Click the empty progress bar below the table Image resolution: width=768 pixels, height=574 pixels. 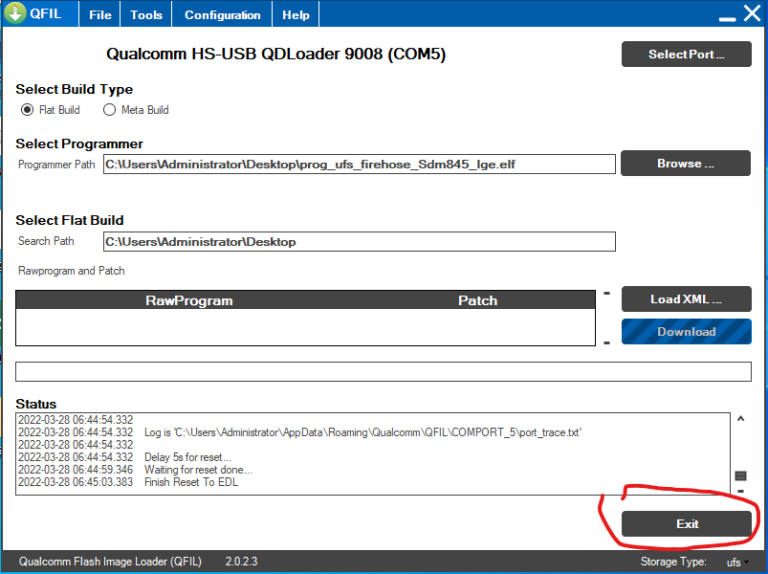pos(383,372)
